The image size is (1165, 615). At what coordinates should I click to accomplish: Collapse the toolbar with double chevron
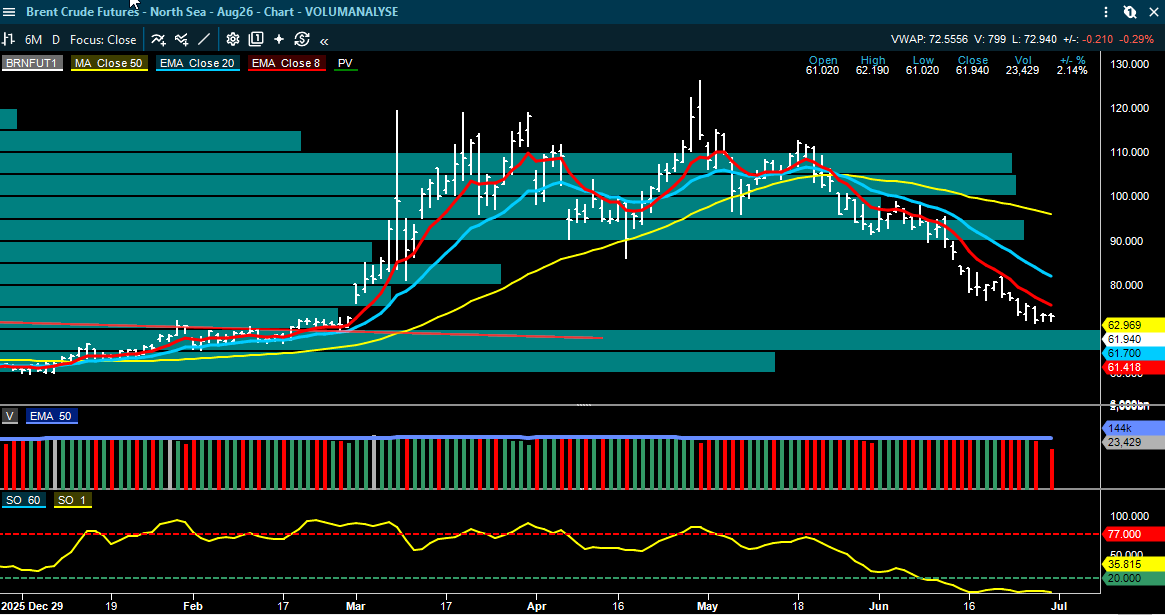pyautogui.click(x=324, y=40)
